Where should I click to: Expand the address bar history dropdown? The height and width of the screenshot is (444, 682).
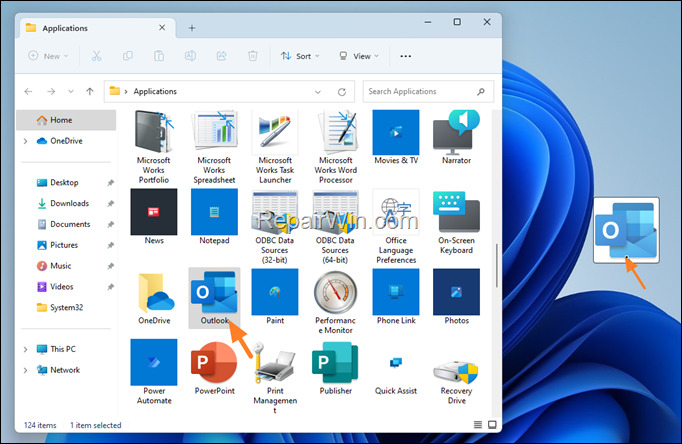tap(318, 92)
